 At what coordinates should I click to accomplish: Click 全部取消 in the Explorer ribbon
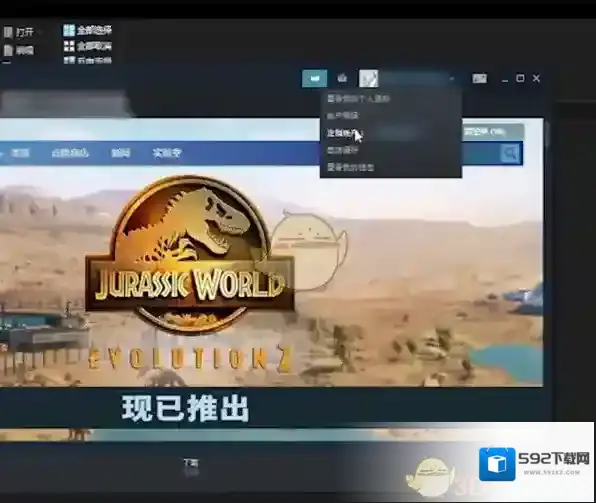click(x=87, y=46)
